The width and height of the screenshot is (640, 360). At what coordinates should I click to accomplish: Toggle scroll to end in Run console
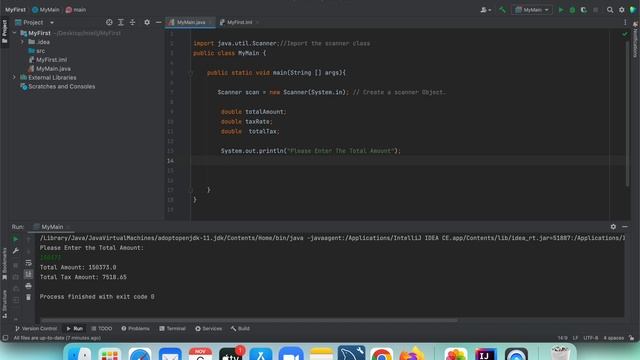tap(28, 274)
